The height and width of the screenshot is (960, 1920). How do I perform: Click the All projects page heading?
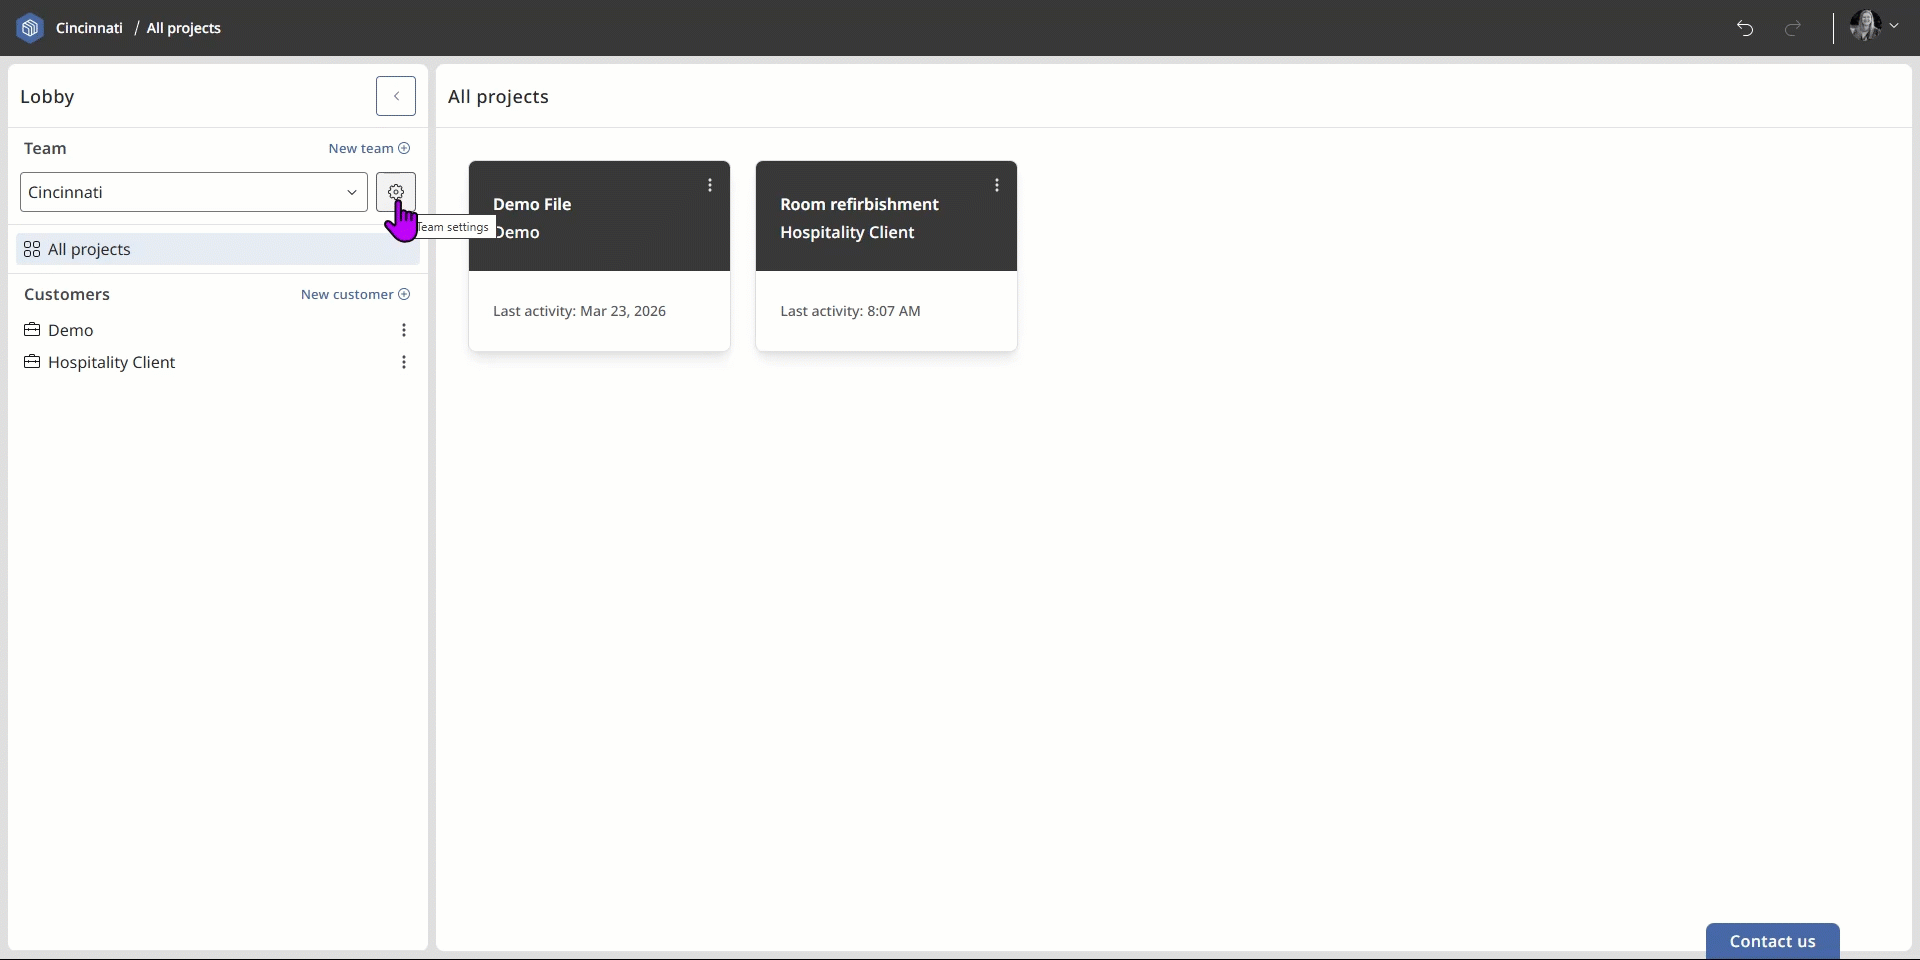(x=498, y=96)
